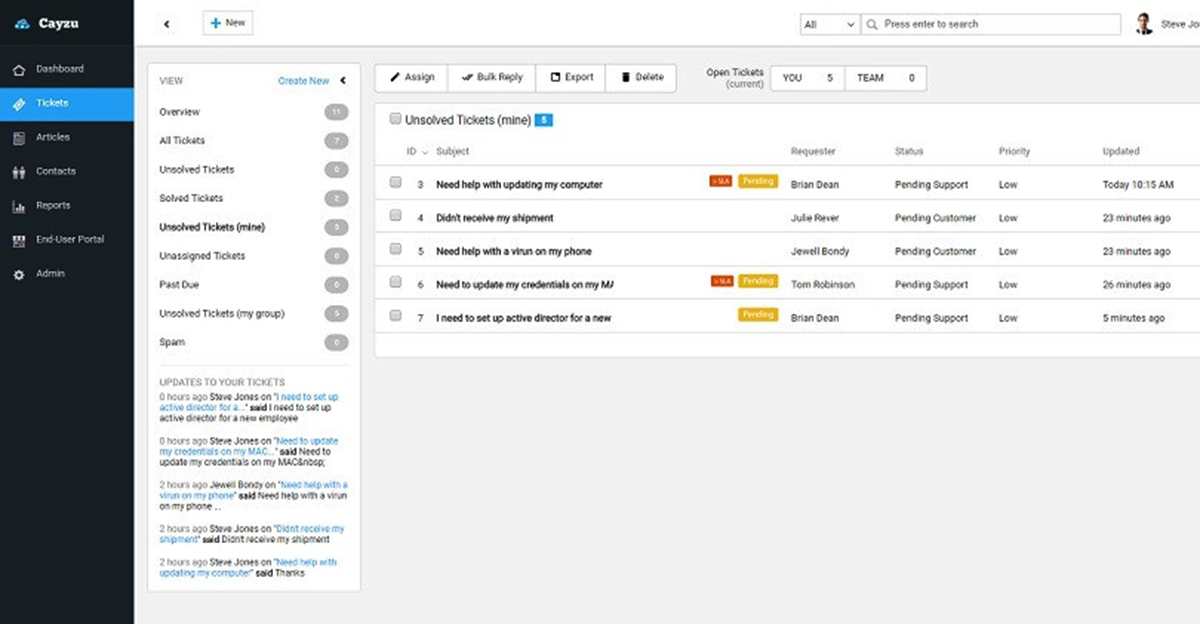The height and width of the screenshot is (624, 1200).
Task: Click the Bulk Reply button
Action: coord(491,77)
